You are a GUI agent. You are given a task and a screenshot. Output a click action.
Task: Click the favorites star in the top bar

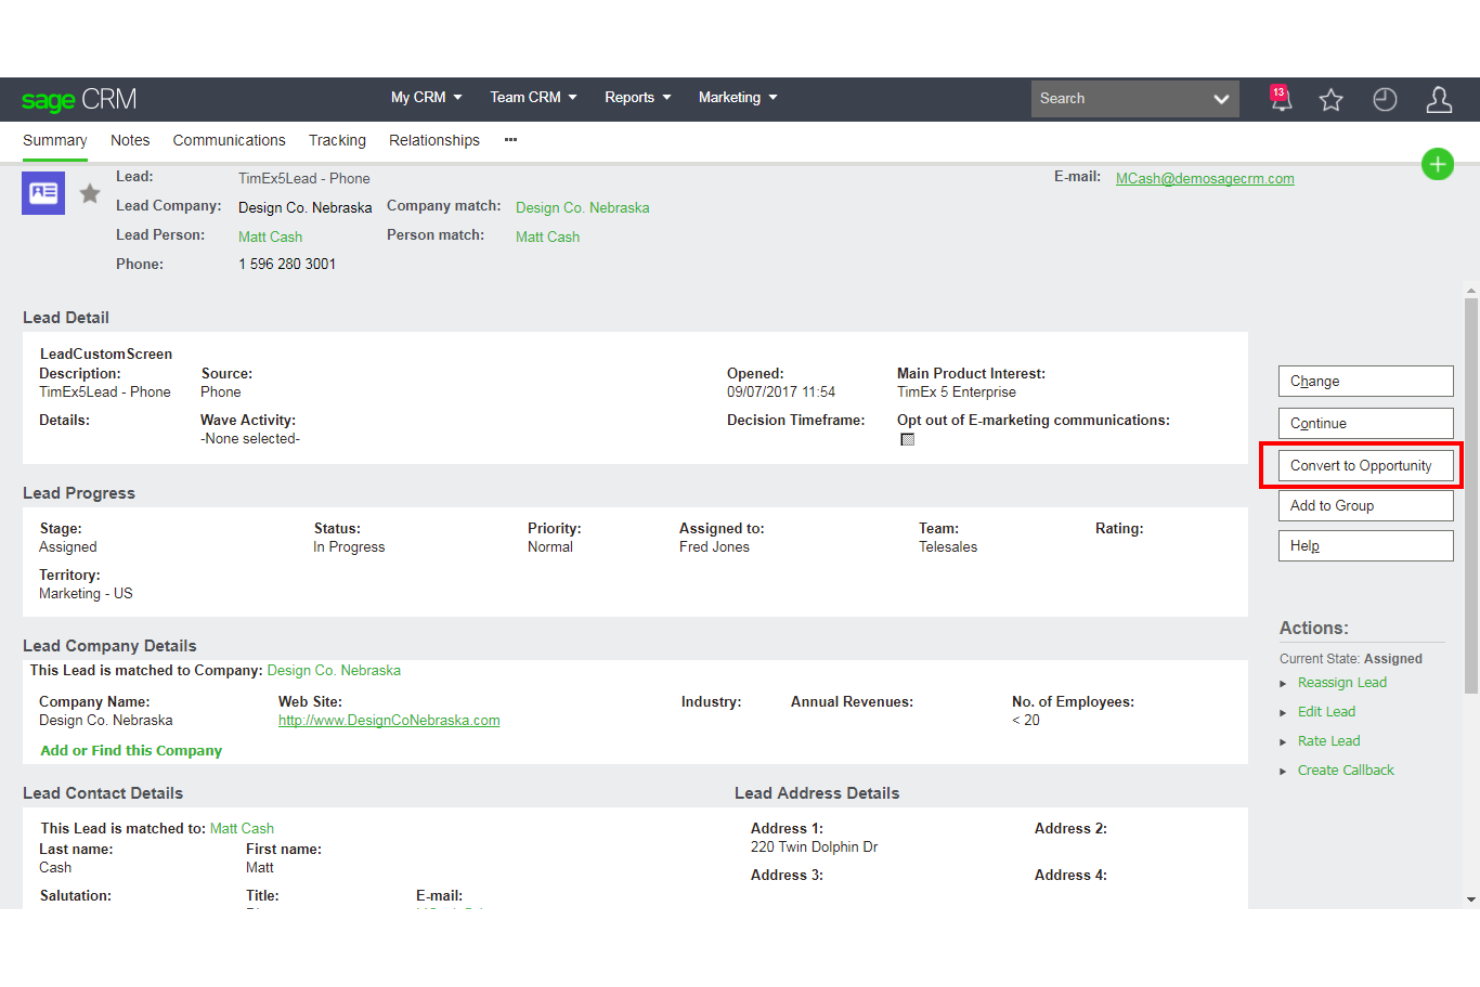pos(1331,98)
